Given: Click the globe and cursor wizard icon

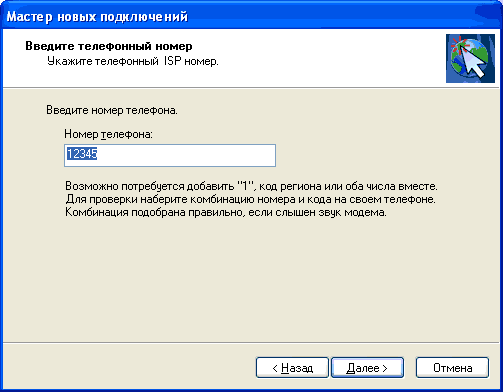Looking at the screenshot, I should [470, 58].
